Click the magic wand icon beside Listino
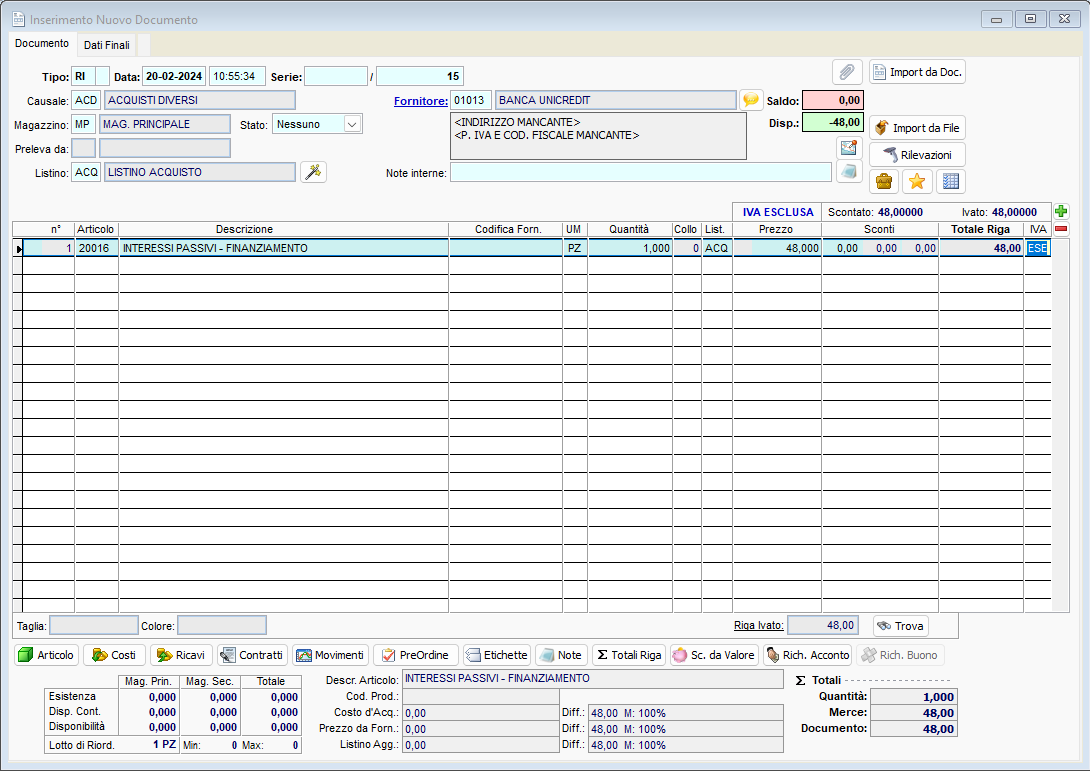Screen dimensions: 1090x771 click(x=313, y=172)
